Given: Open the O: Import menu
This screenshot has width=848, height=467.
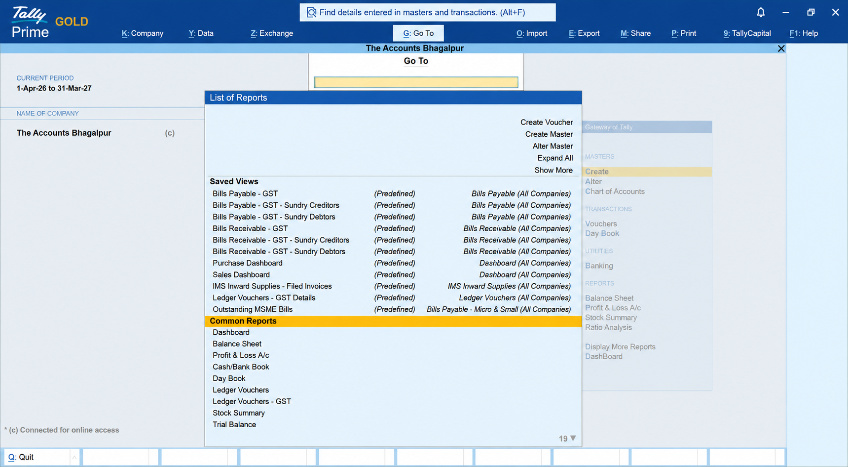Looking at the screenshot, I should (x=532, y=34).
